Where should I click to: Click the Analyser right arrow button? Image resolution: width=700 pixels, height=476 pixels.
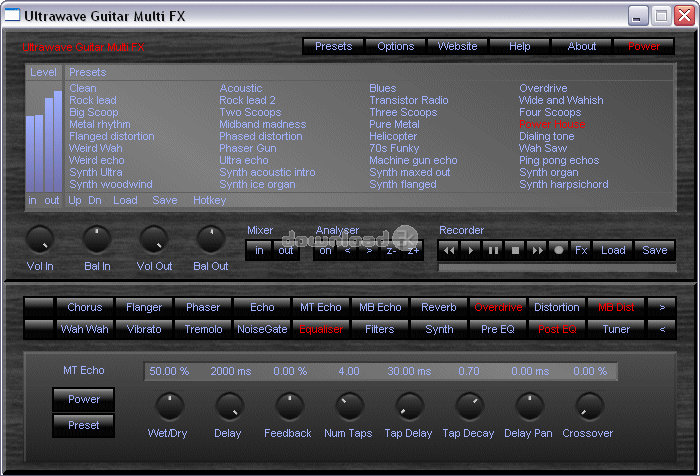coord(369,251)
